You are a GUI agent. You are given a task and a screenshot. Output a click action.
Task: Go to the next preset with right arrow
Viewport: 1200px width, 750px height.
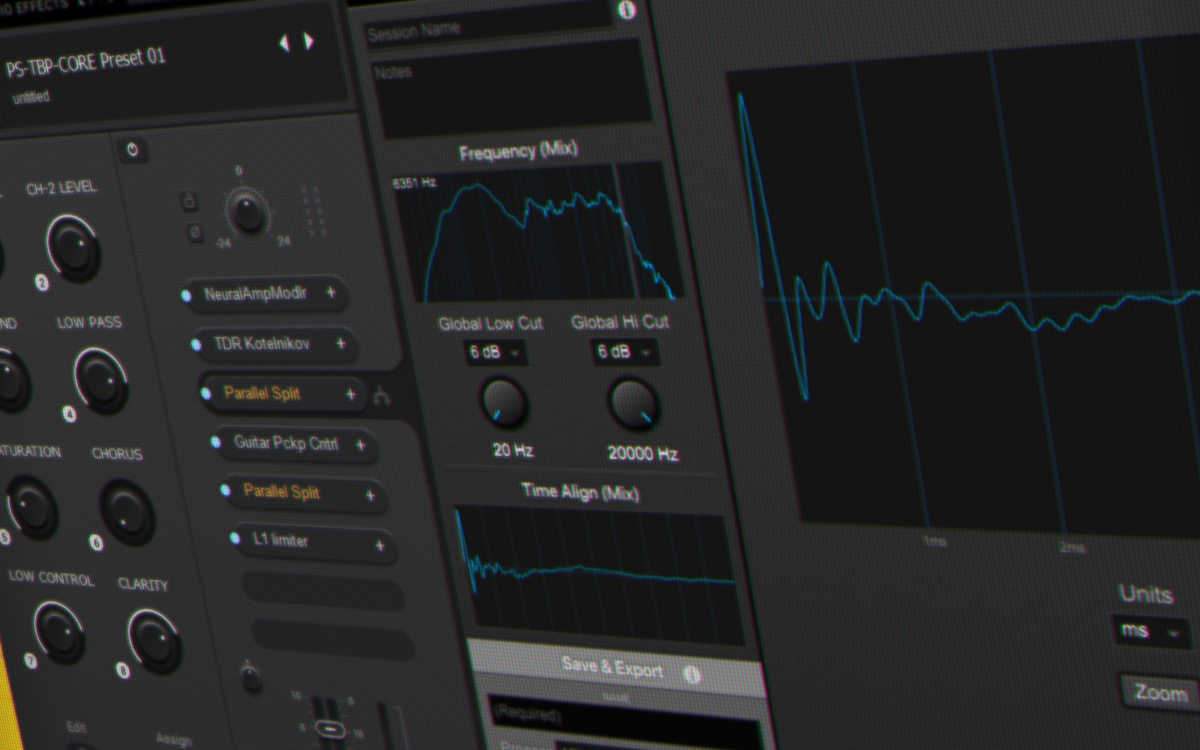[309, 42]
